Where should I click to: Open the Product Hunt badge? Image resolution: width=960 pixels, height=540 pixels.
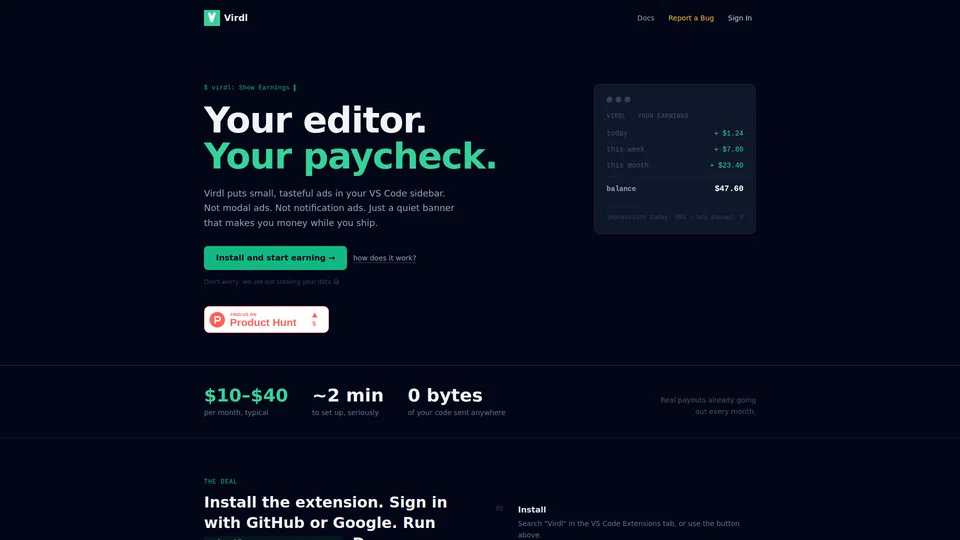(266, 320)
